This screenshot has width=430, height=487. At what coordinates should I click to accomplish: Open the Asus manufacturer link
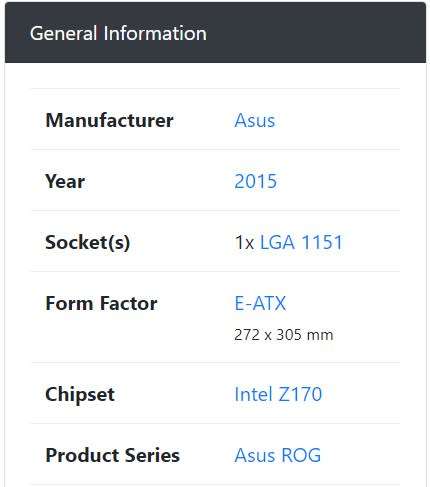click(x=255, y=120)
